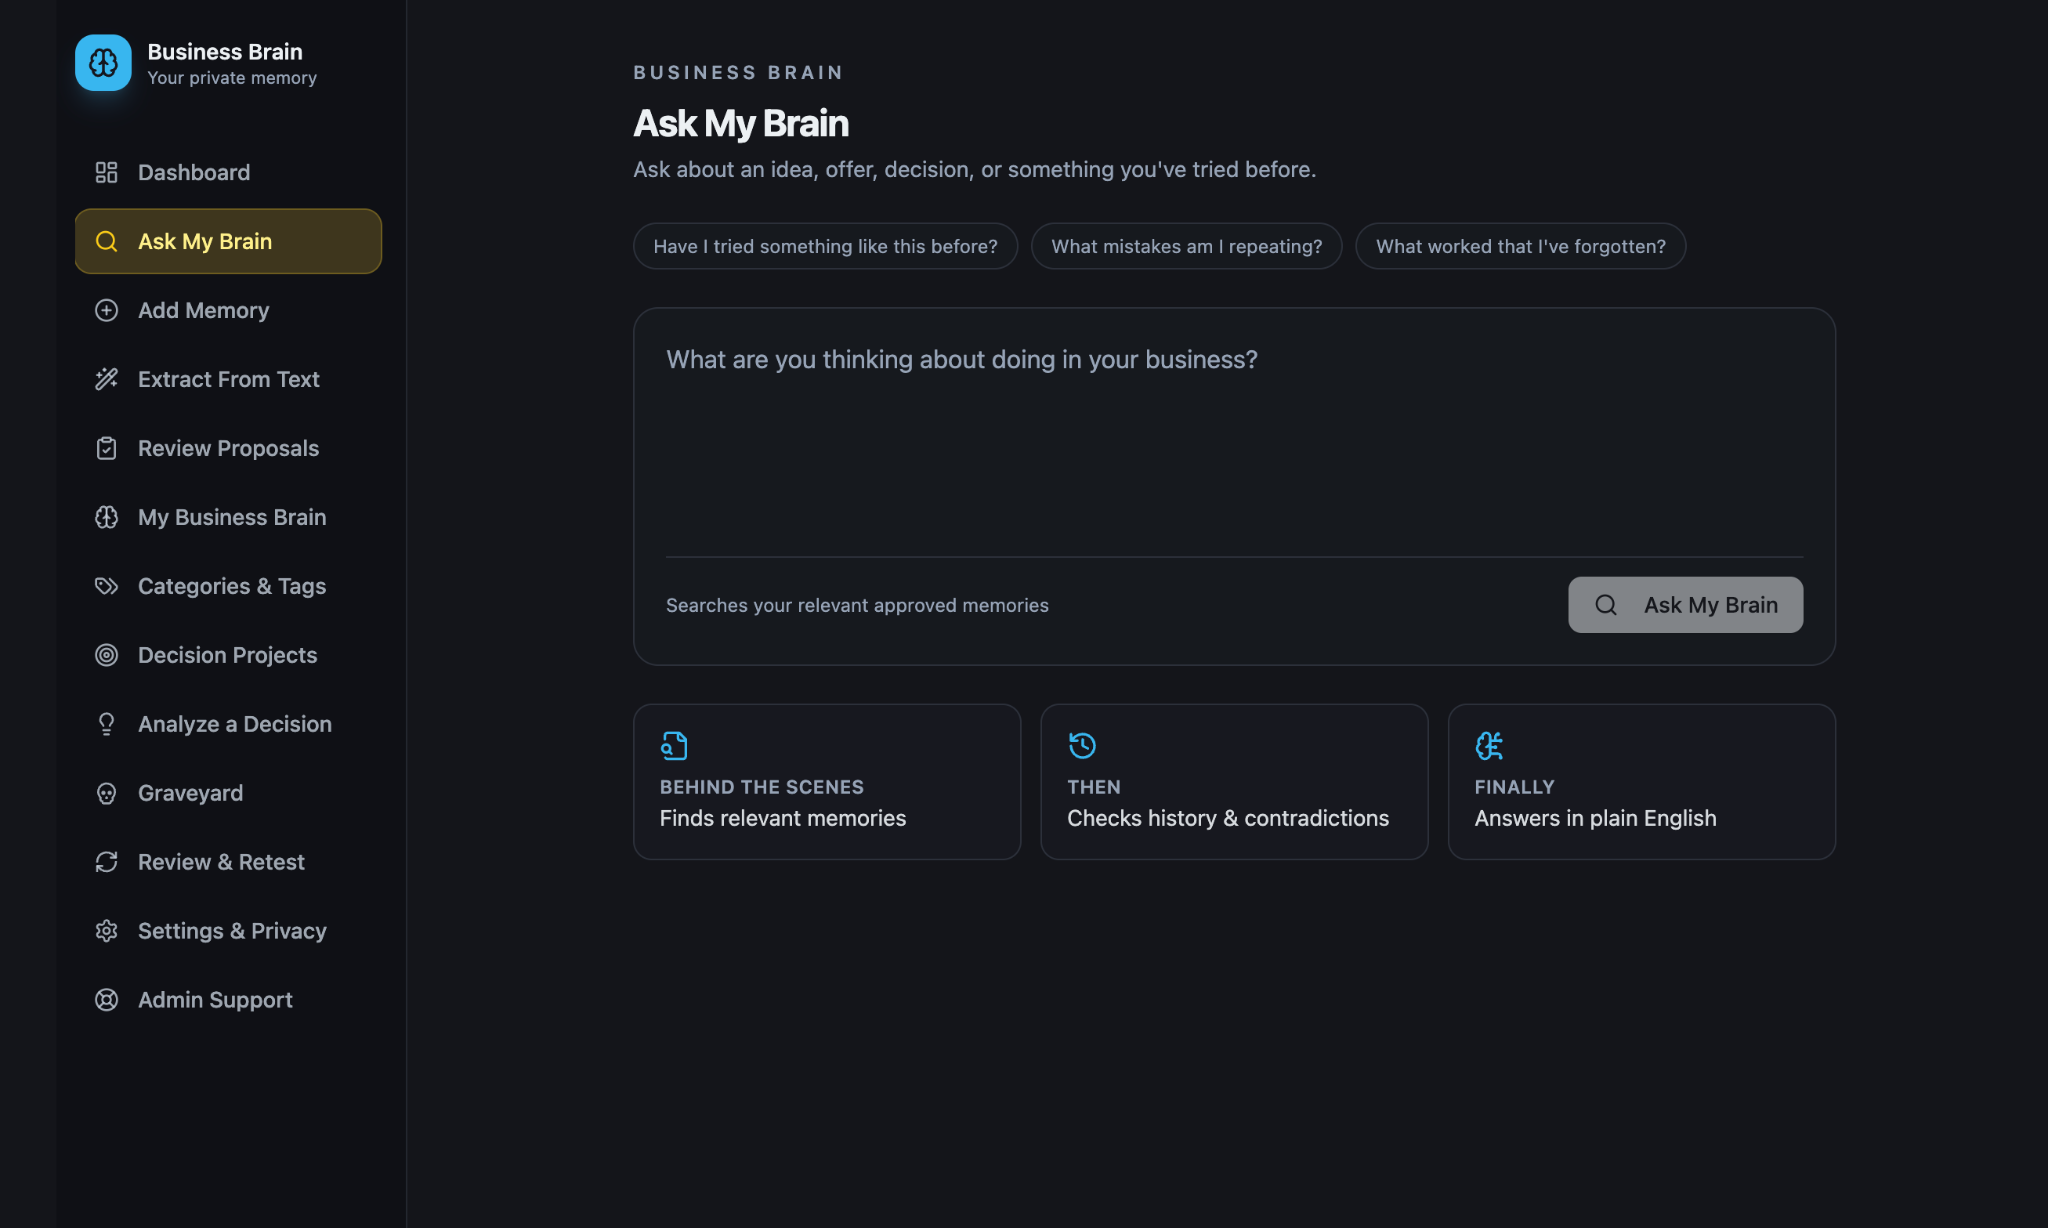Click the lightbulb icon for Analyze a Decision
The height and width of the screenshot is (1228, 2048).
click(106, 724)
